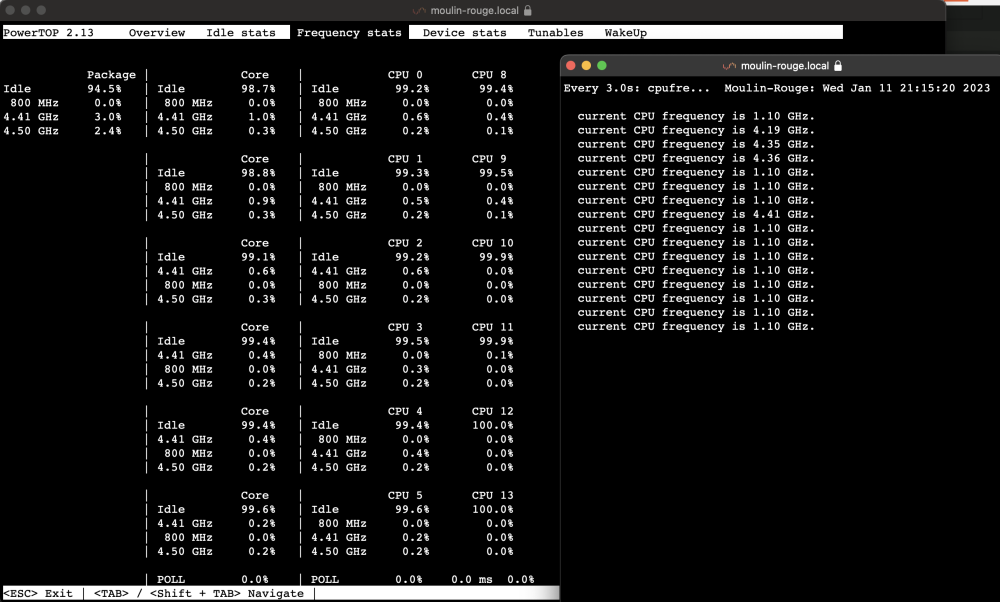1000x602 pixels.
Task: Select the CPU 11 column header
Action: click(x=492, y=327)
